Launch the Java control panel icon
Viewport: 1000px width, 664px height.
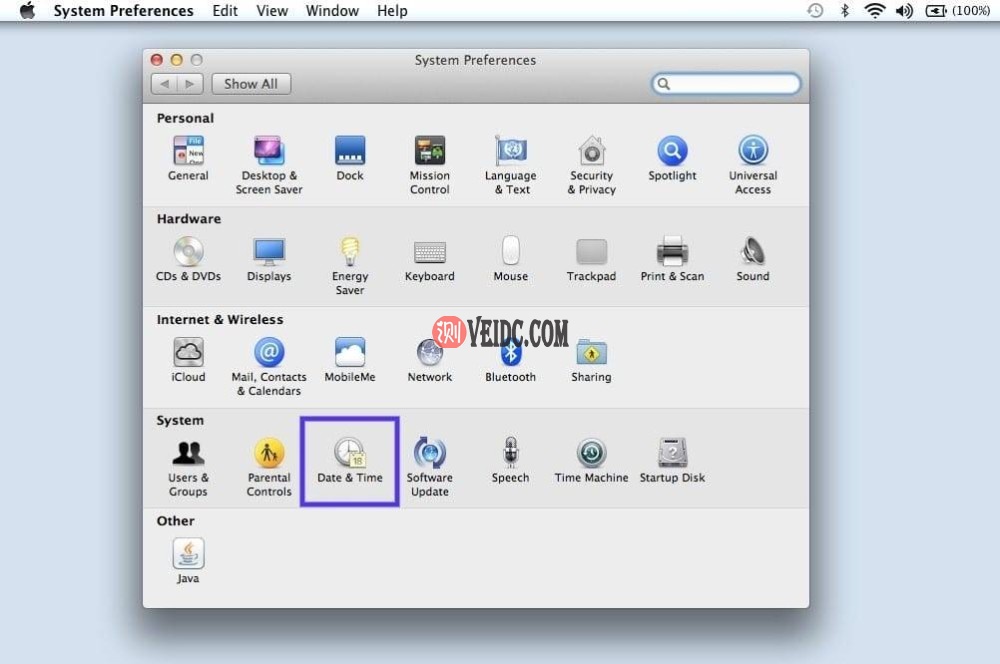tap(188, 555)
